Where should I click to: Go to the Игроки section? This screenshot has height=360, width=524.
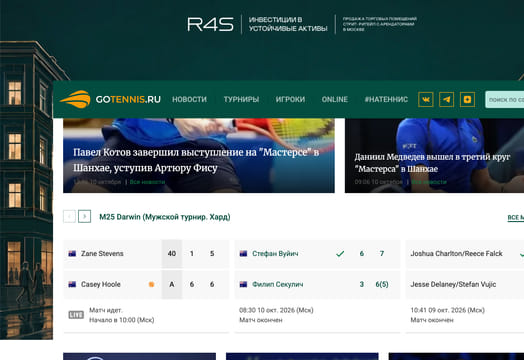(x=290, y=100)
